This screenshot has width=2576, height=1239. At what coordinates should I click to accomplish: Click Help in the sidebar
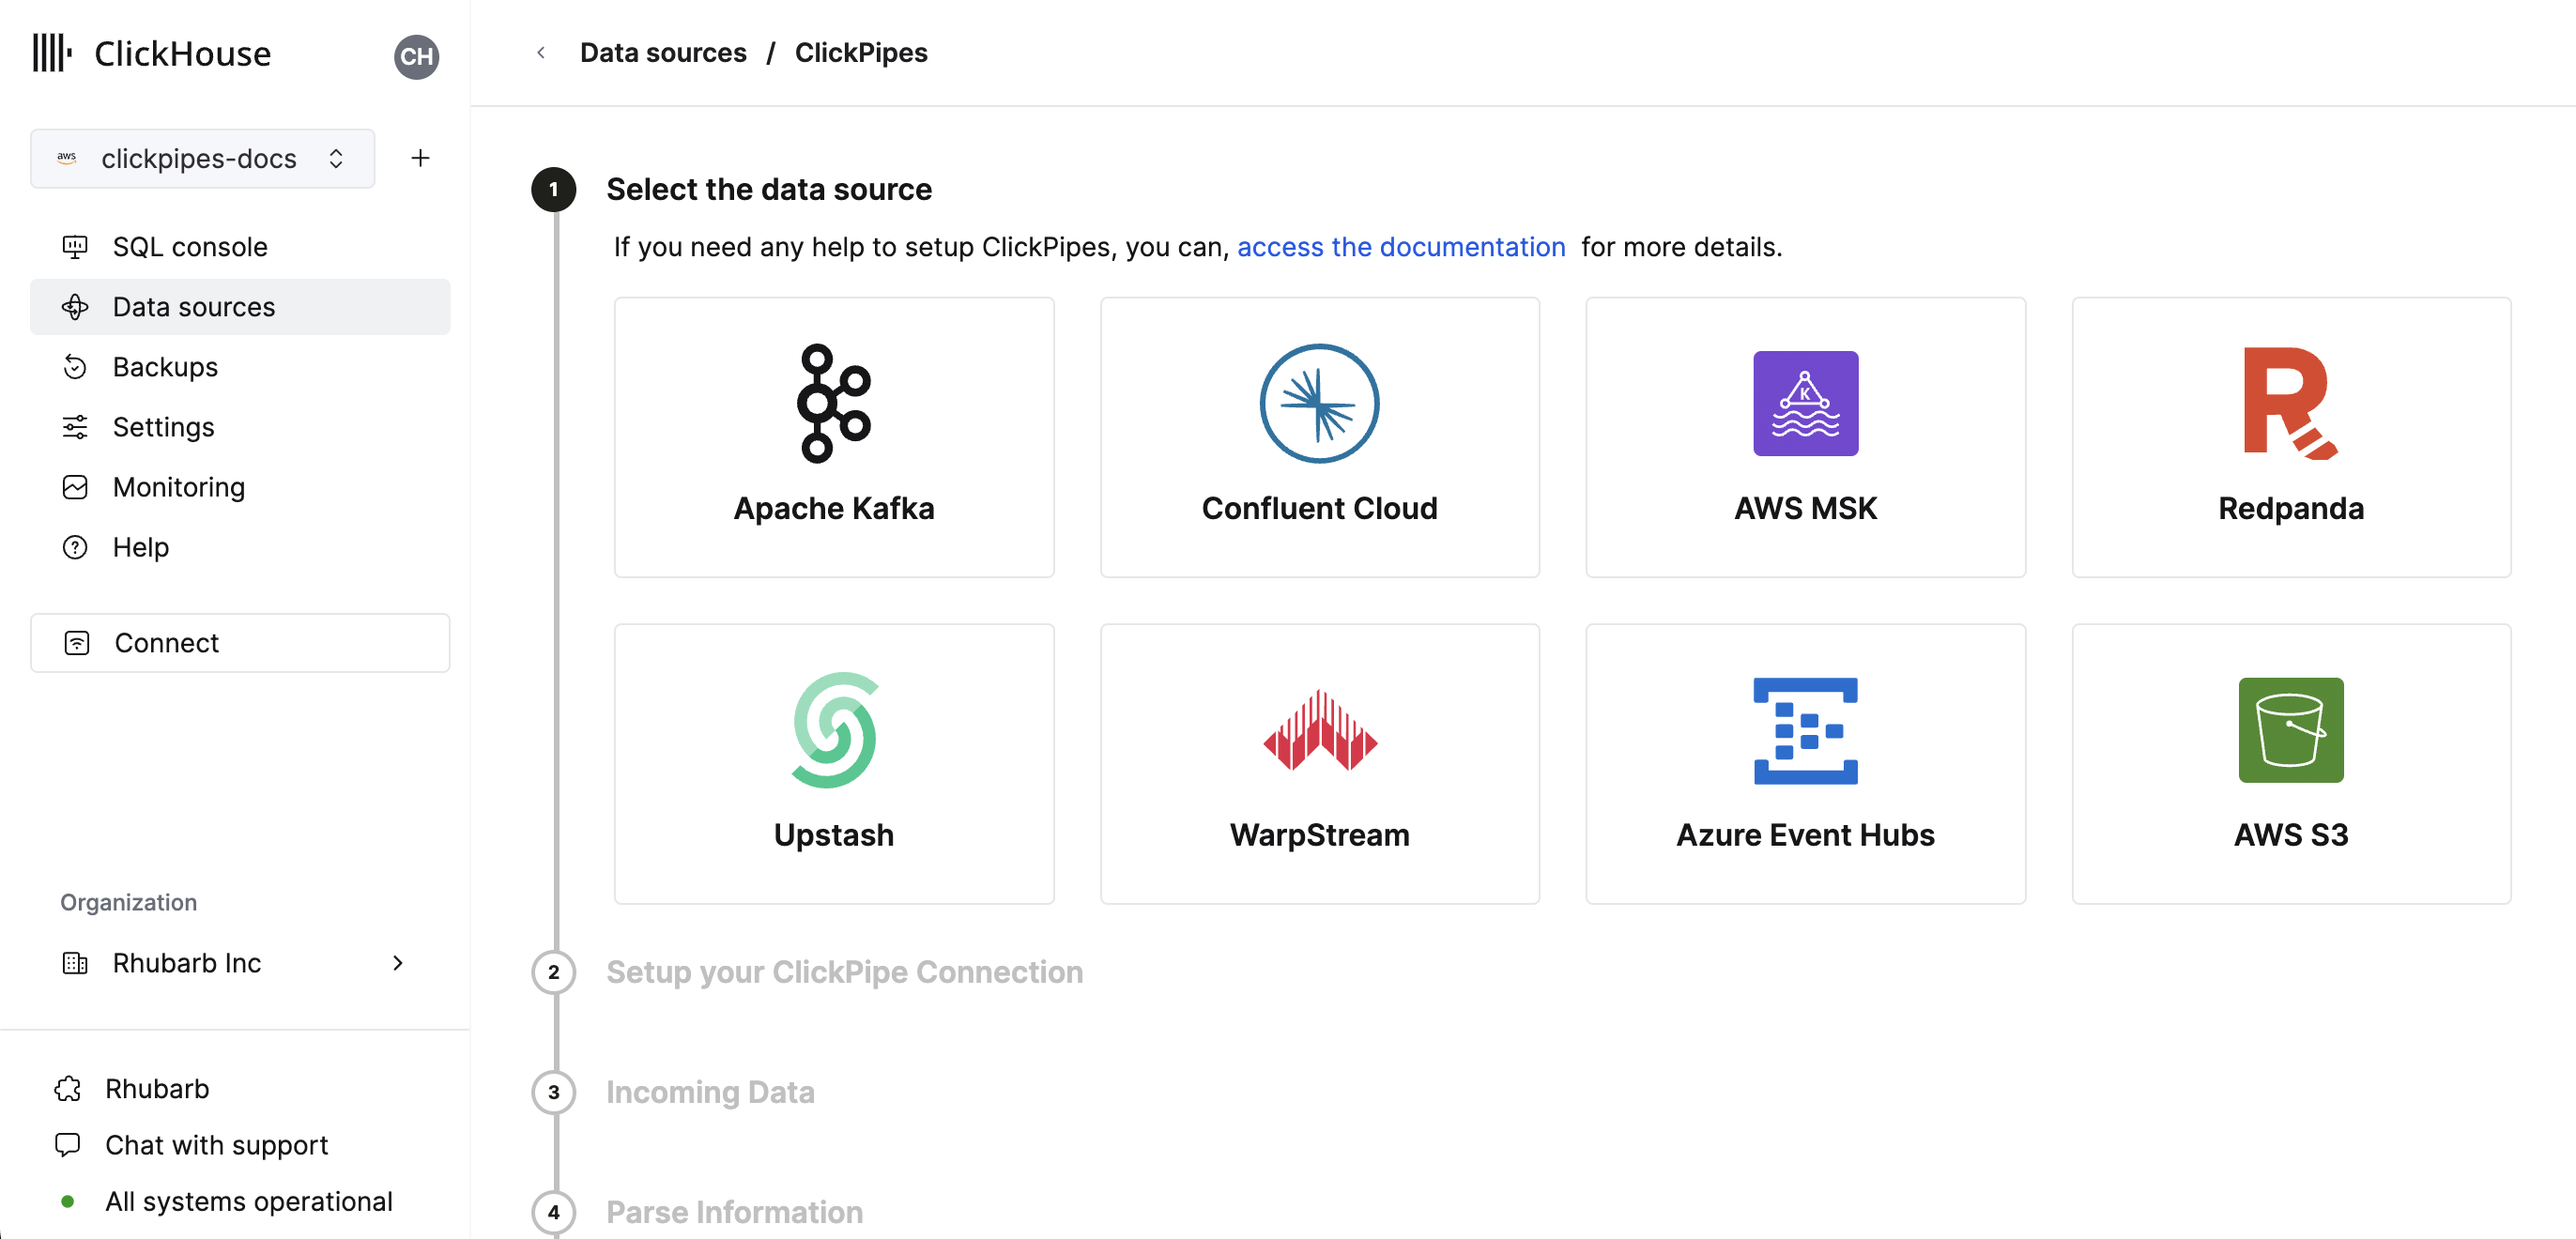pyautogui.click(x=140, y=545)
